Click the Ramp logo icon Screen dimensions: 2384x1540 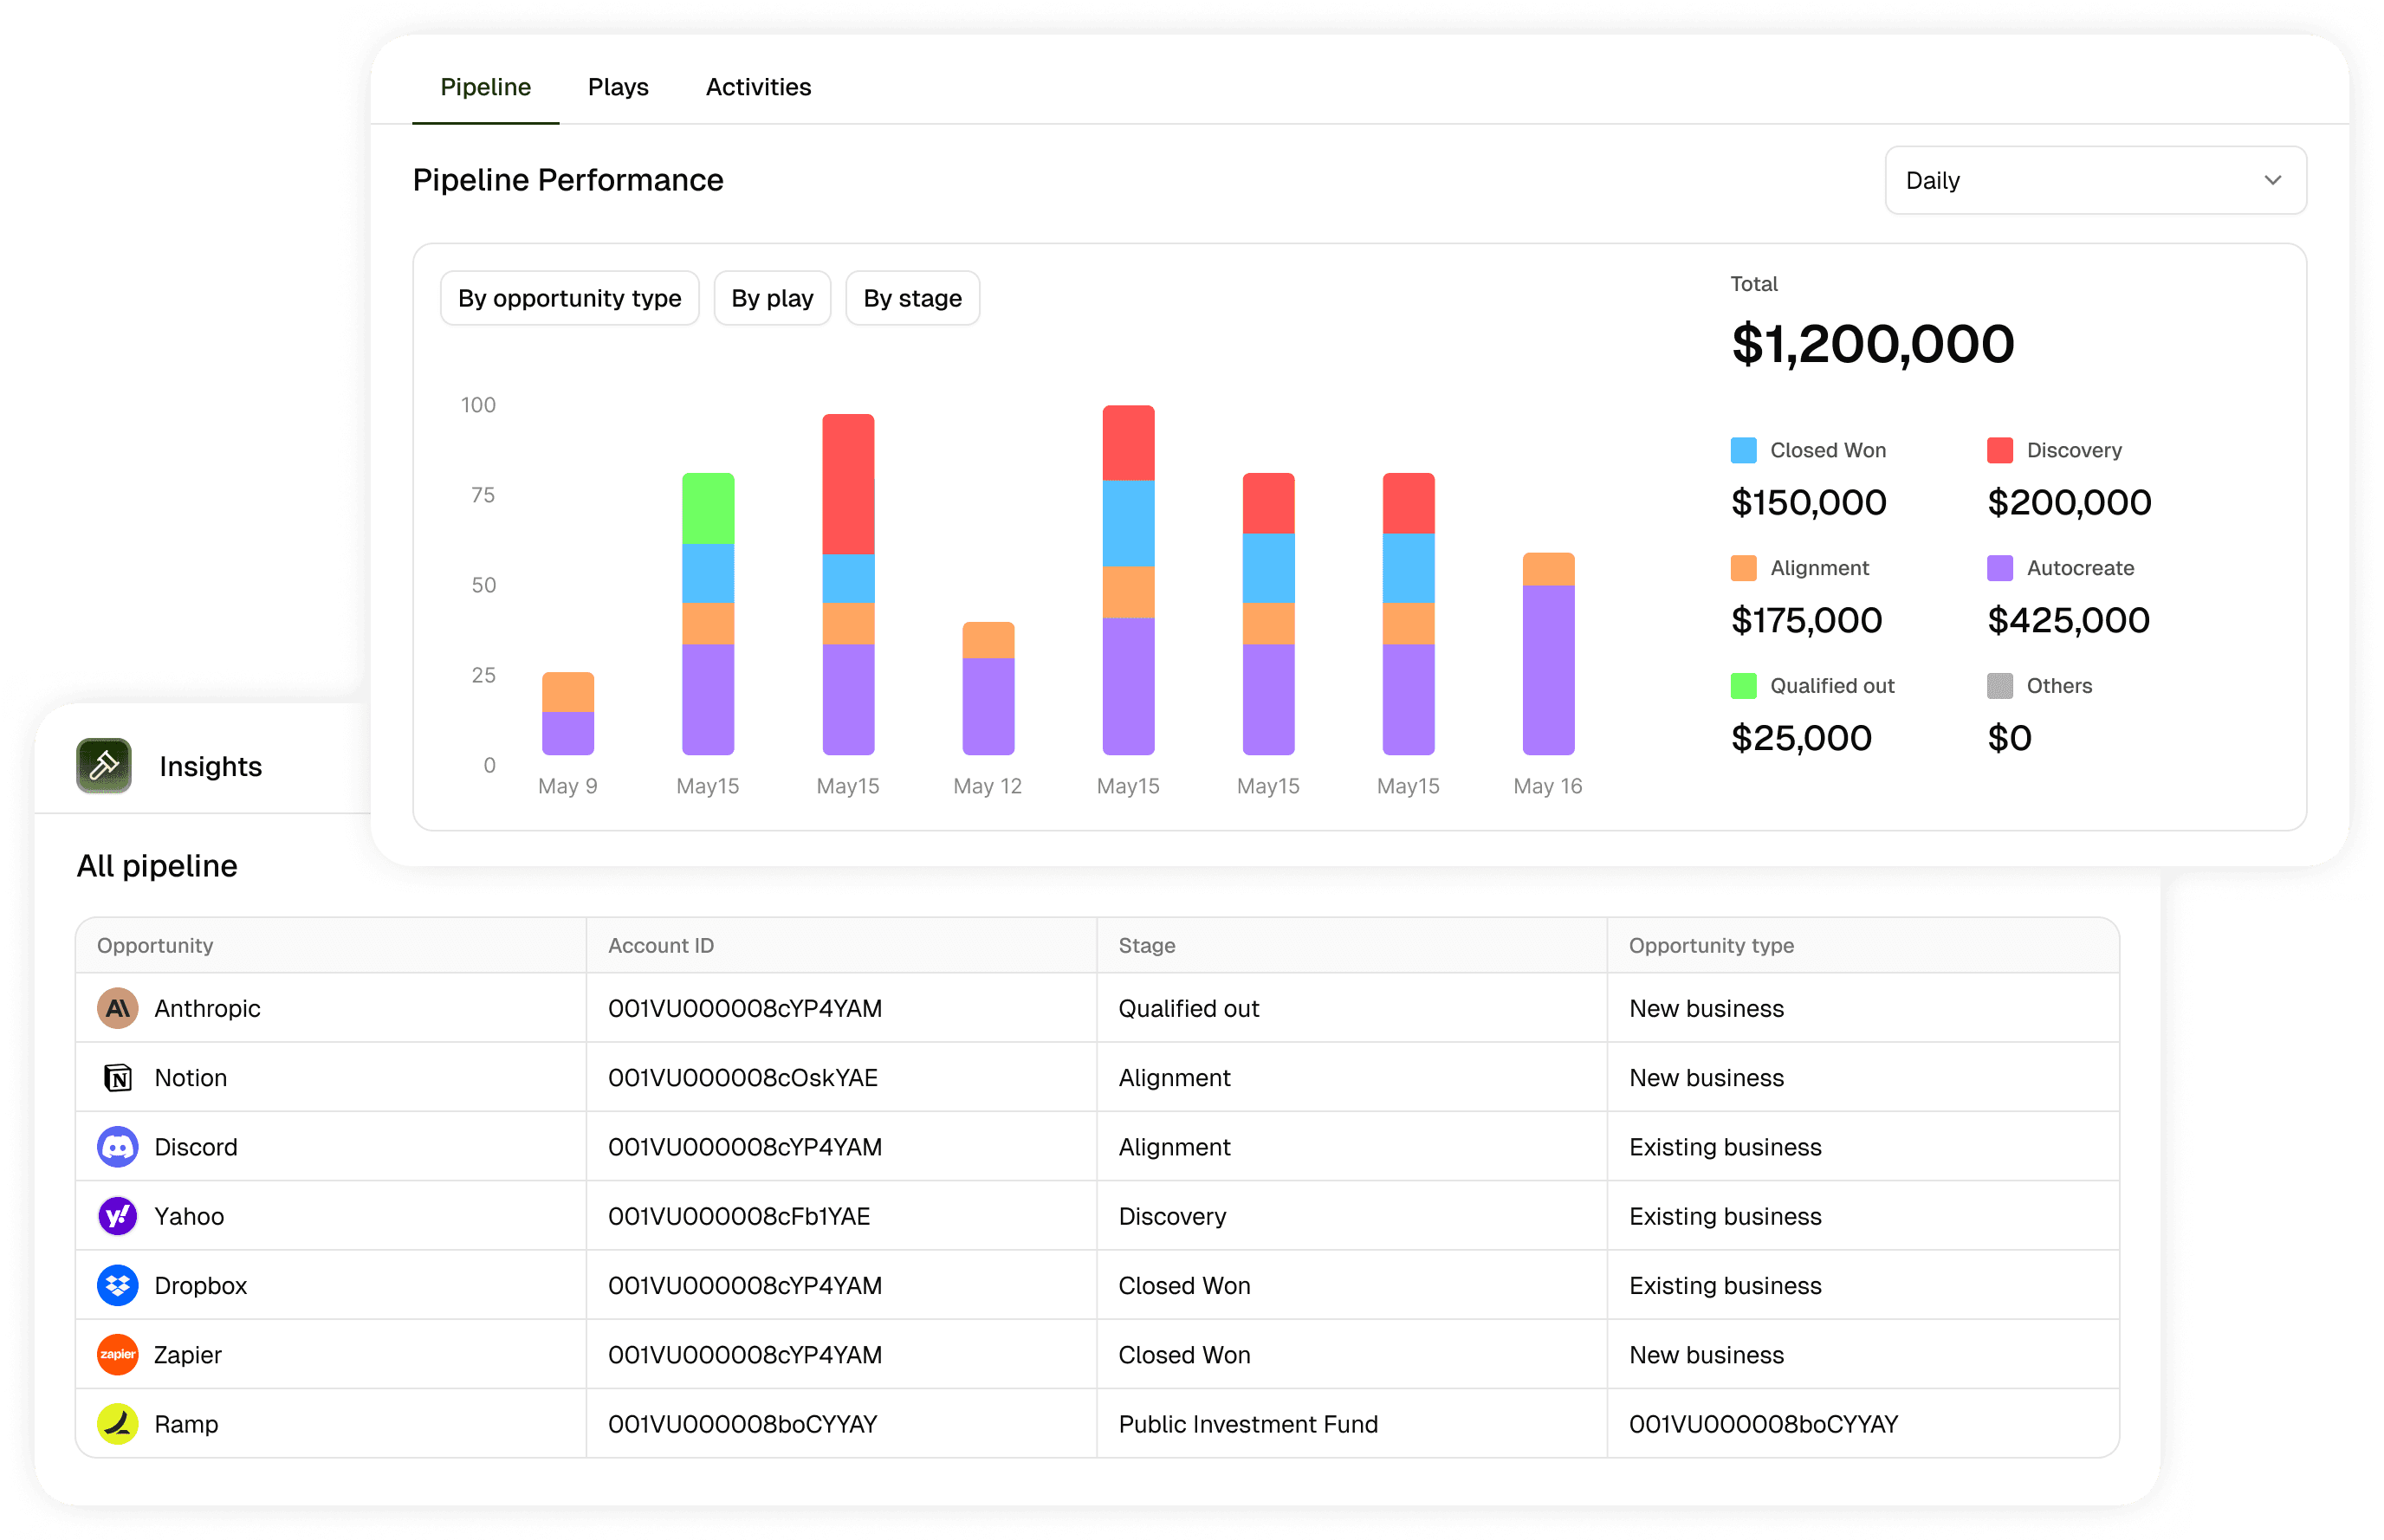pyautogui.click(x=118, y=1423)
